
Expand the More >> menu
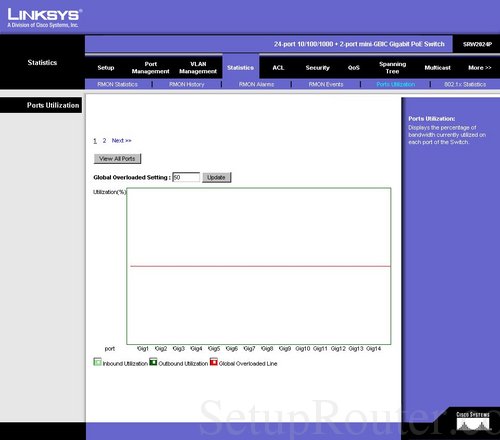[480, 68]
